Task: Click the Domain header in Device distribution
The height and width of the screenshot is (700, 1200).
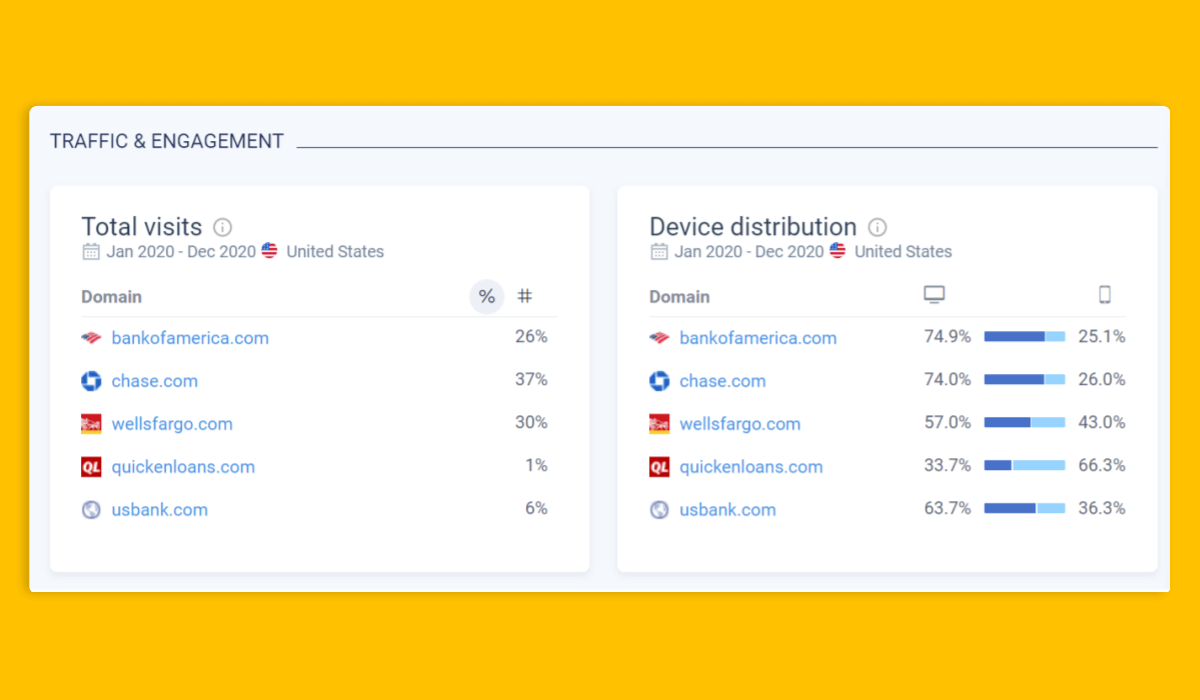Action: click(x=680, y=297)
